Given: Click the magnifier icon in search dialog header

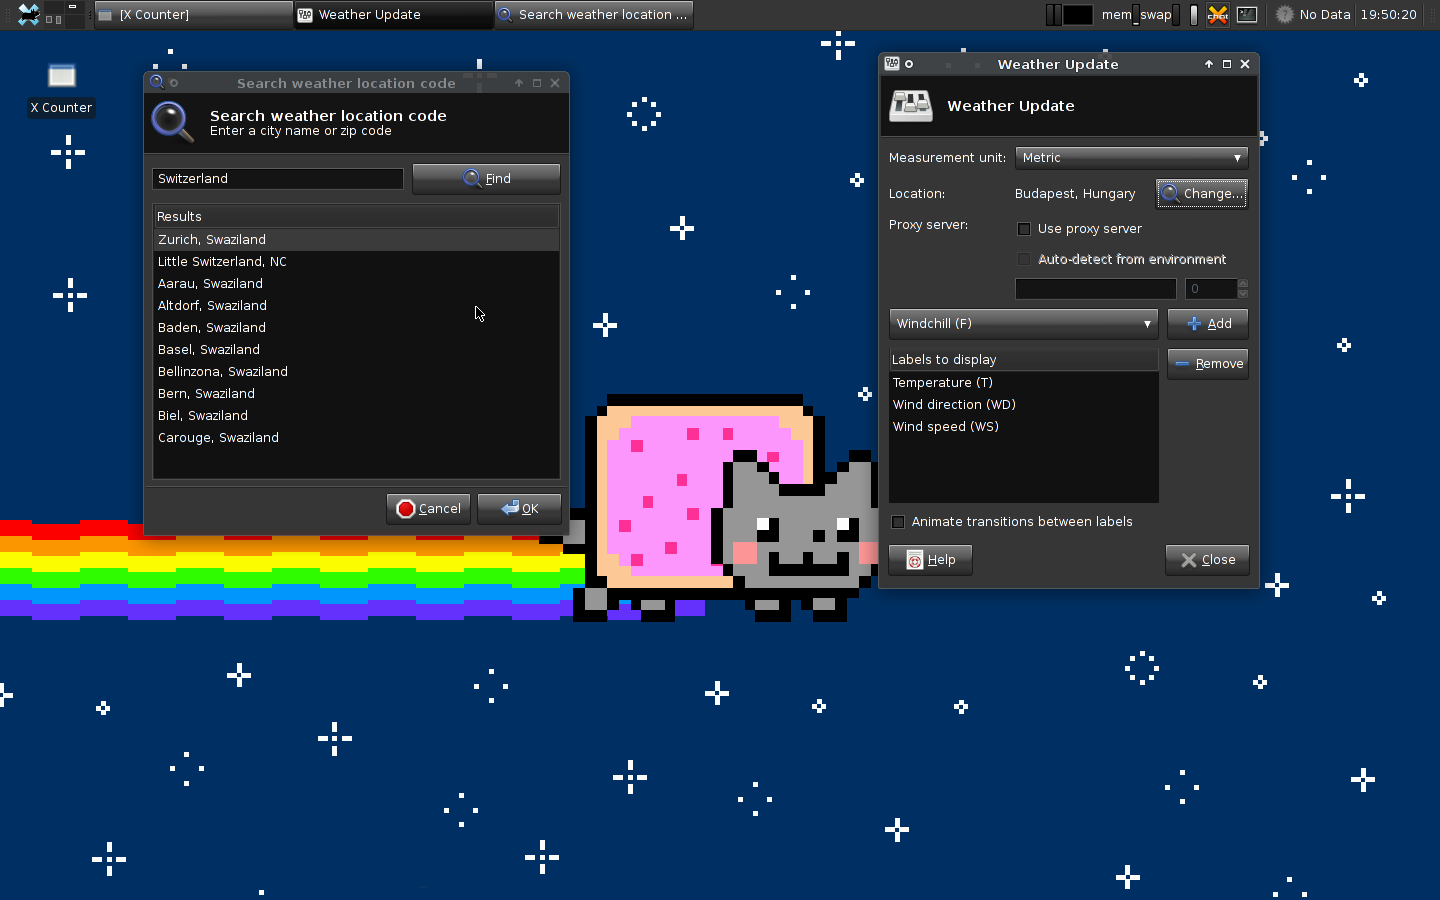Looking at the screenshot, I should 172,122.
